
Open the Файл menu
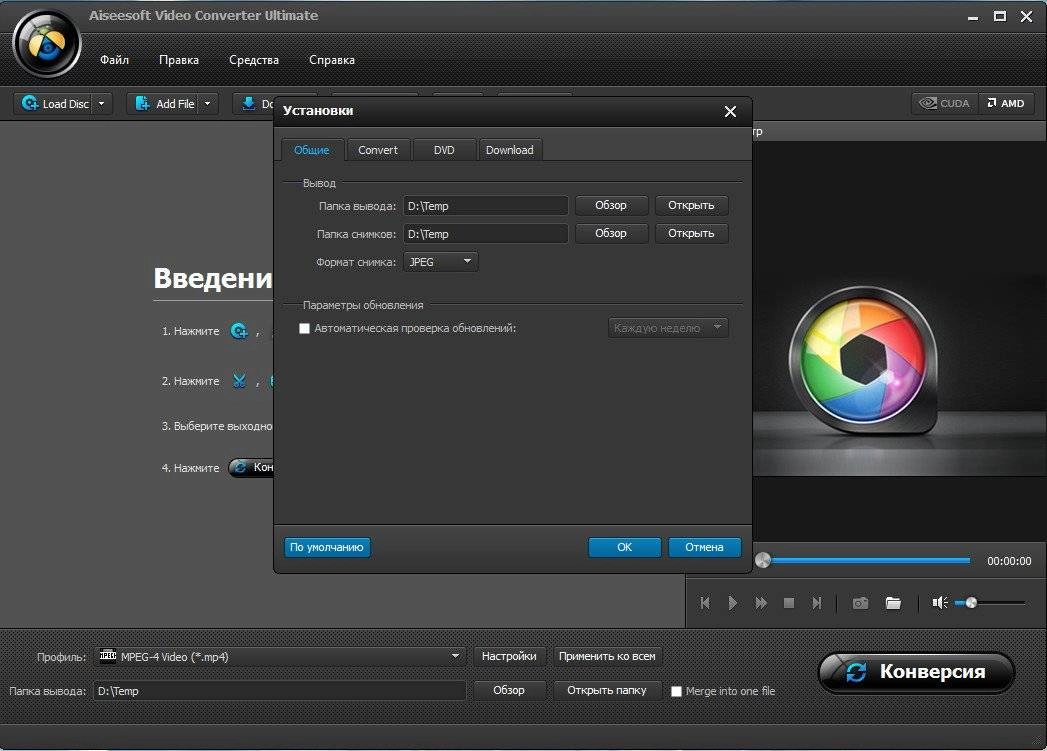[114, 59]
